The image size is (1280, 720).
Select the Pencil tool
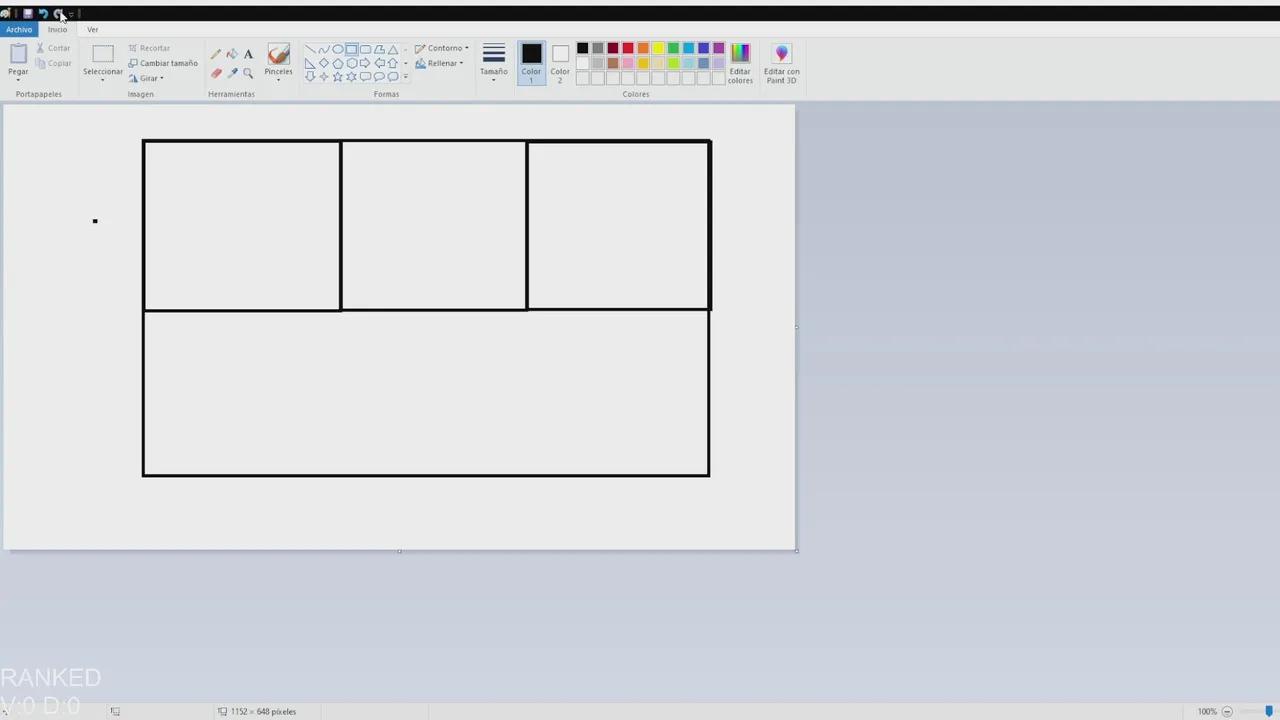pos(215,53)
